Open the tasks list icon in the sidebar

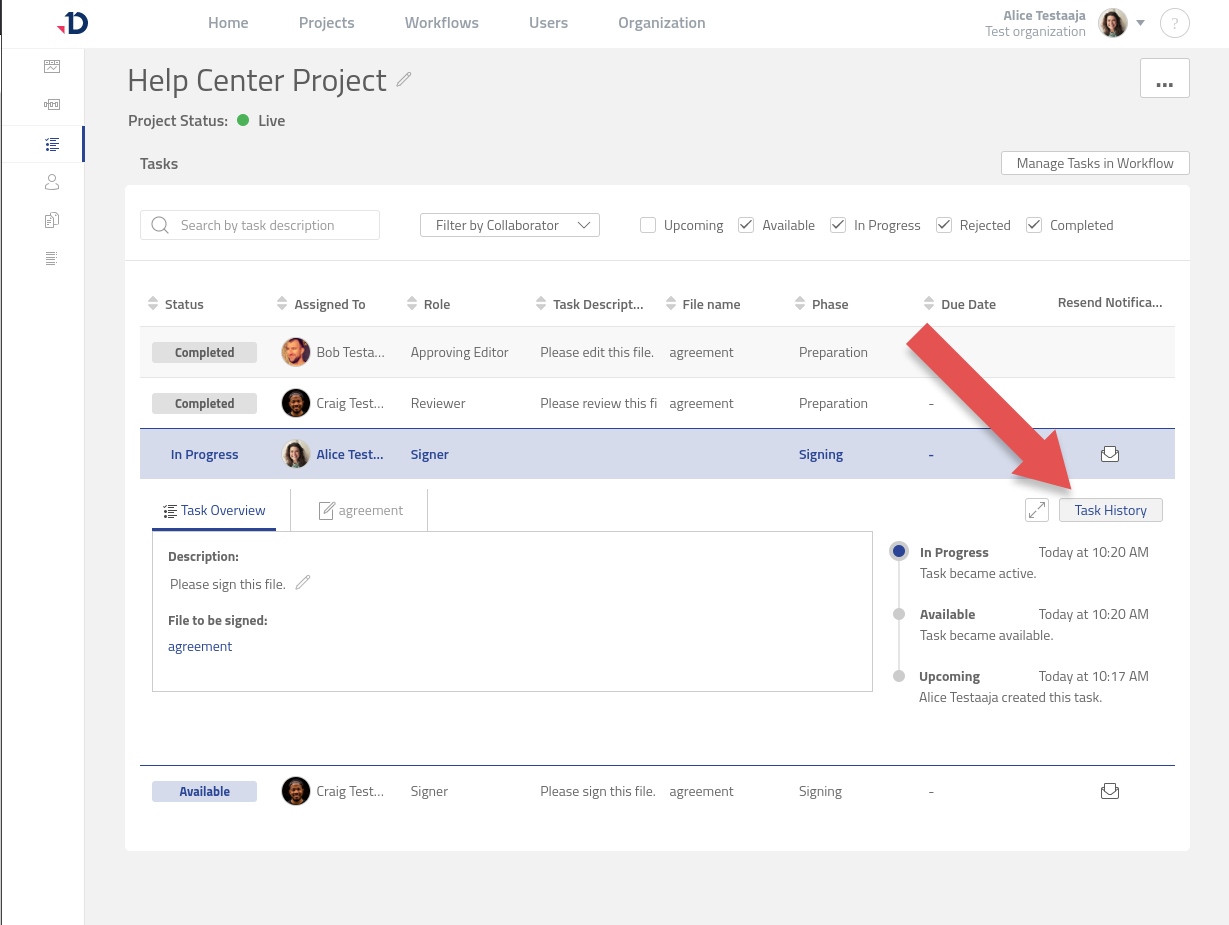click(x=52, y=144)
